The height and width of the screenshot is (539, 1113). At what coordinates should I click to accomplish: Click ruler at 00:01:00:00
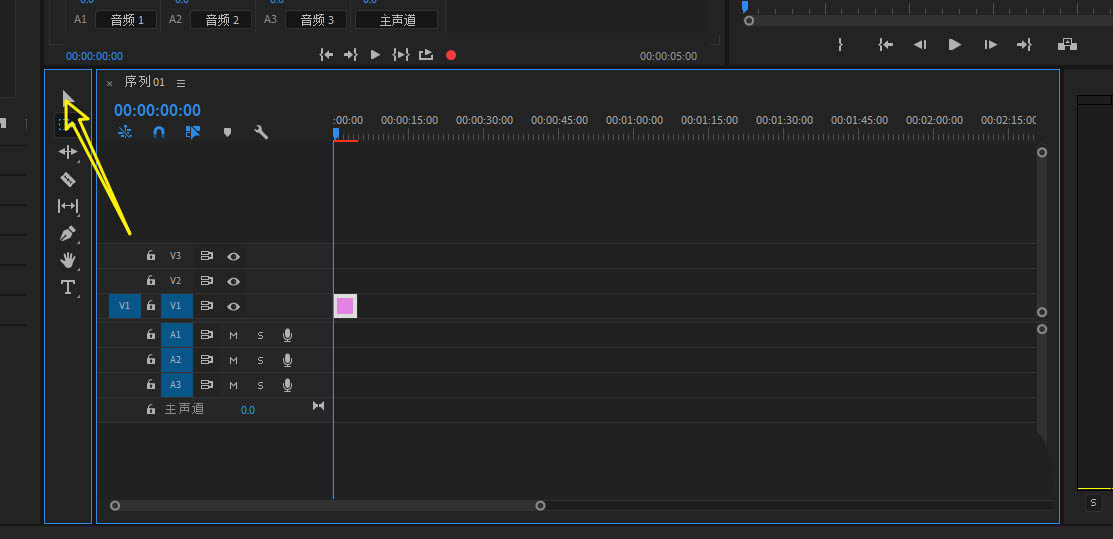click(635, 121)
